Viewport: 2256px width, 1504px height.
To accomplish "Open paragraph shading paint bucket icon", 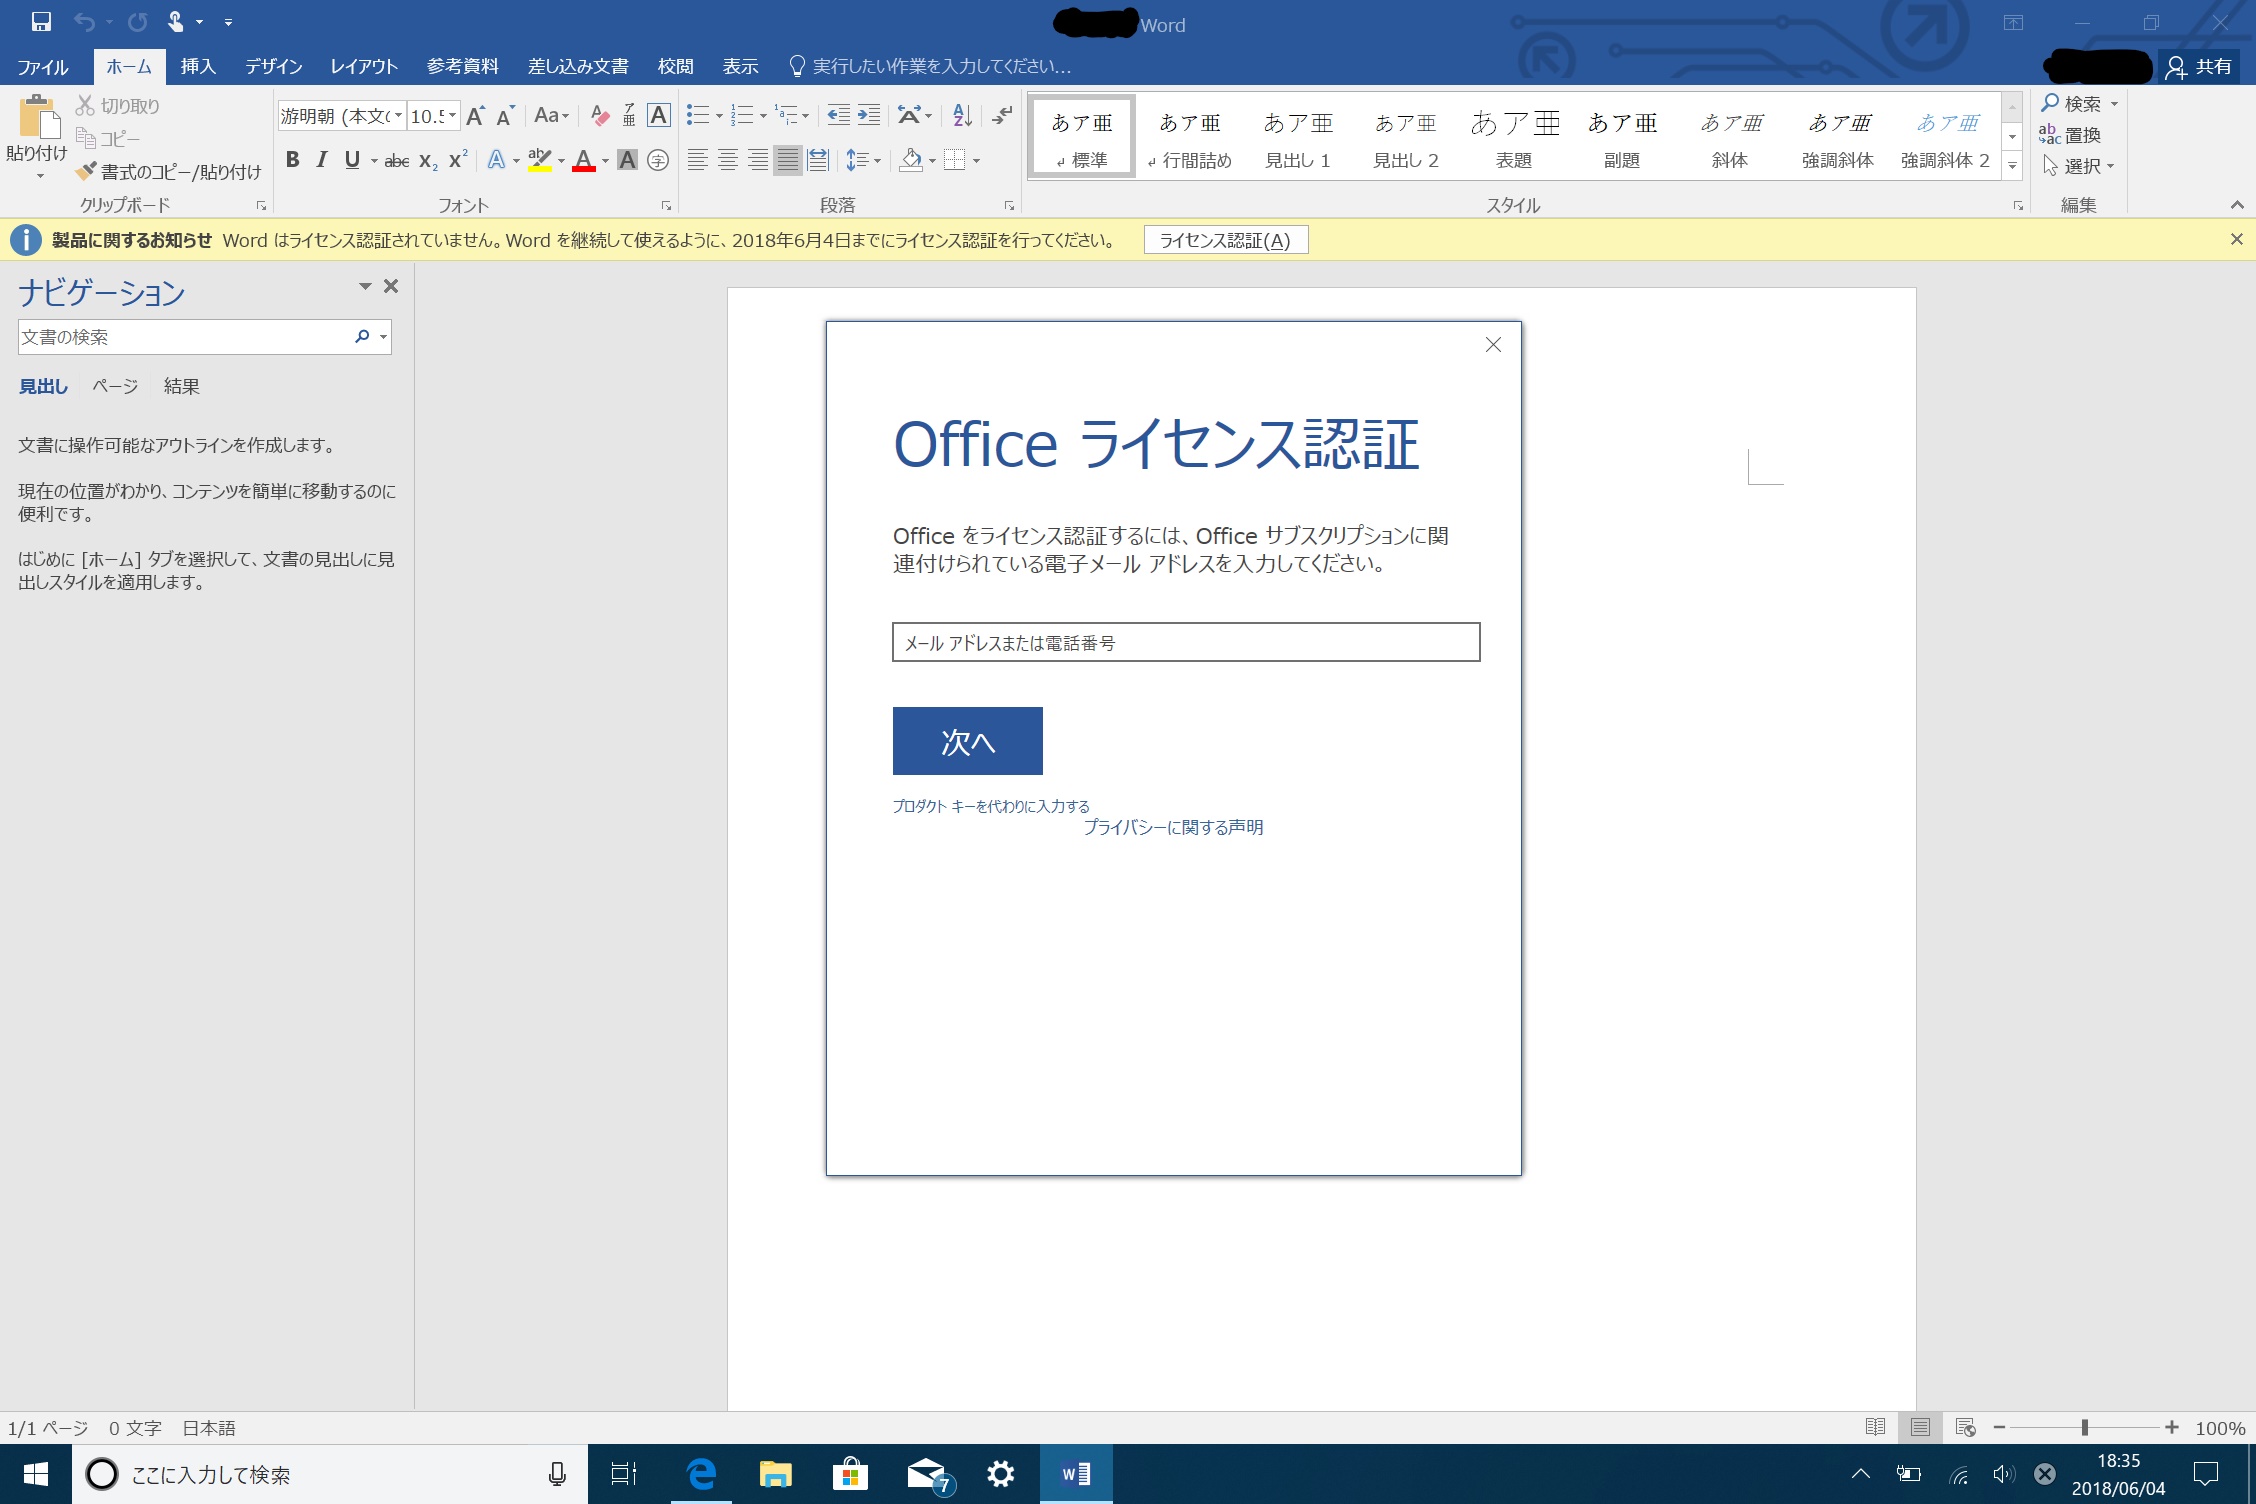I will (911, 160).
